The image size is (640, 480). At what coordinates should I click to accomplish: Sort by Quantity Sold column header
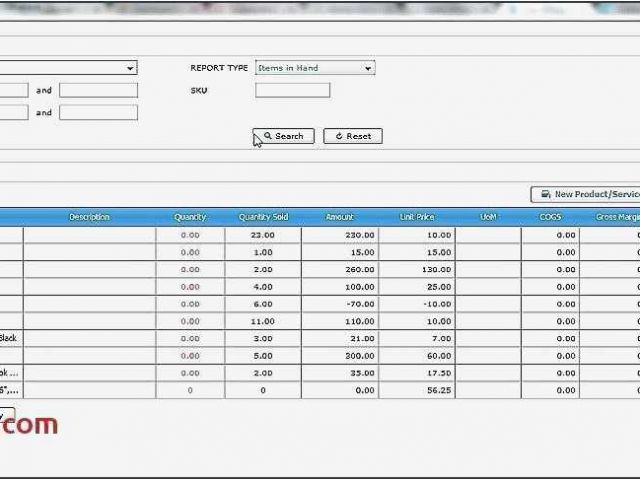pos(262,217)
